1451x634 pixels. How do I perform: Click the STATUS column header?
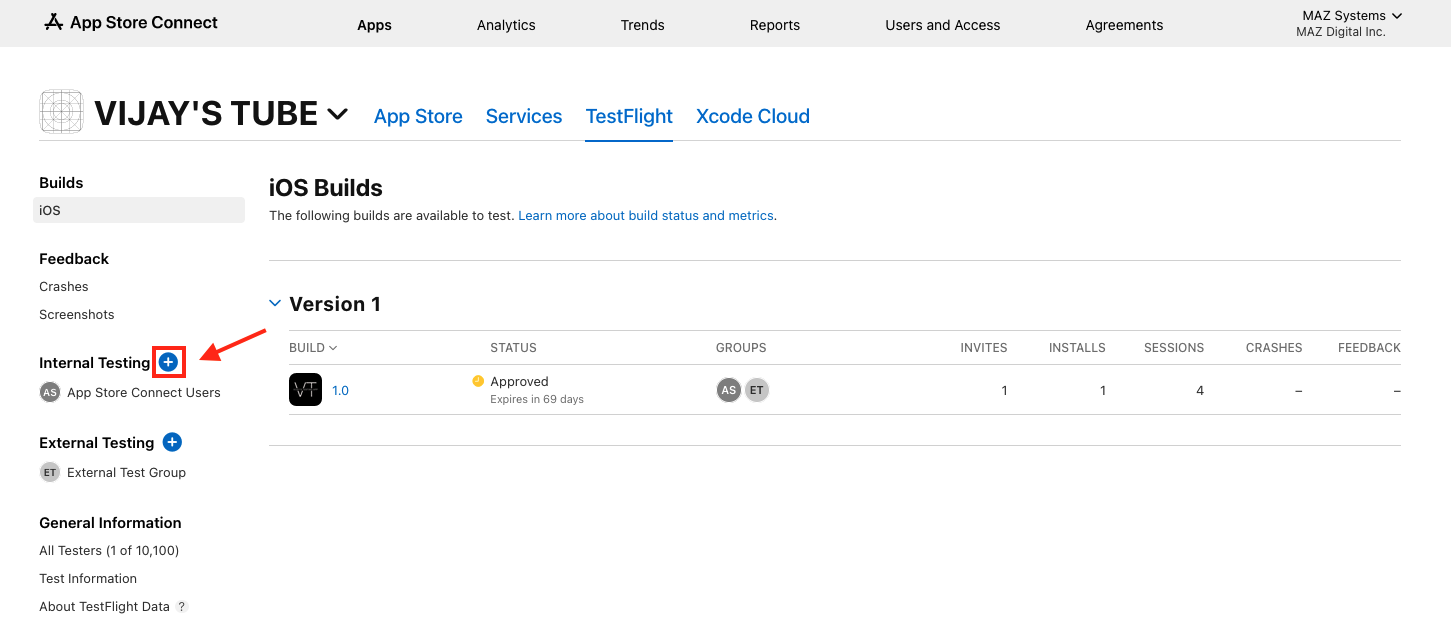point(513,347)
